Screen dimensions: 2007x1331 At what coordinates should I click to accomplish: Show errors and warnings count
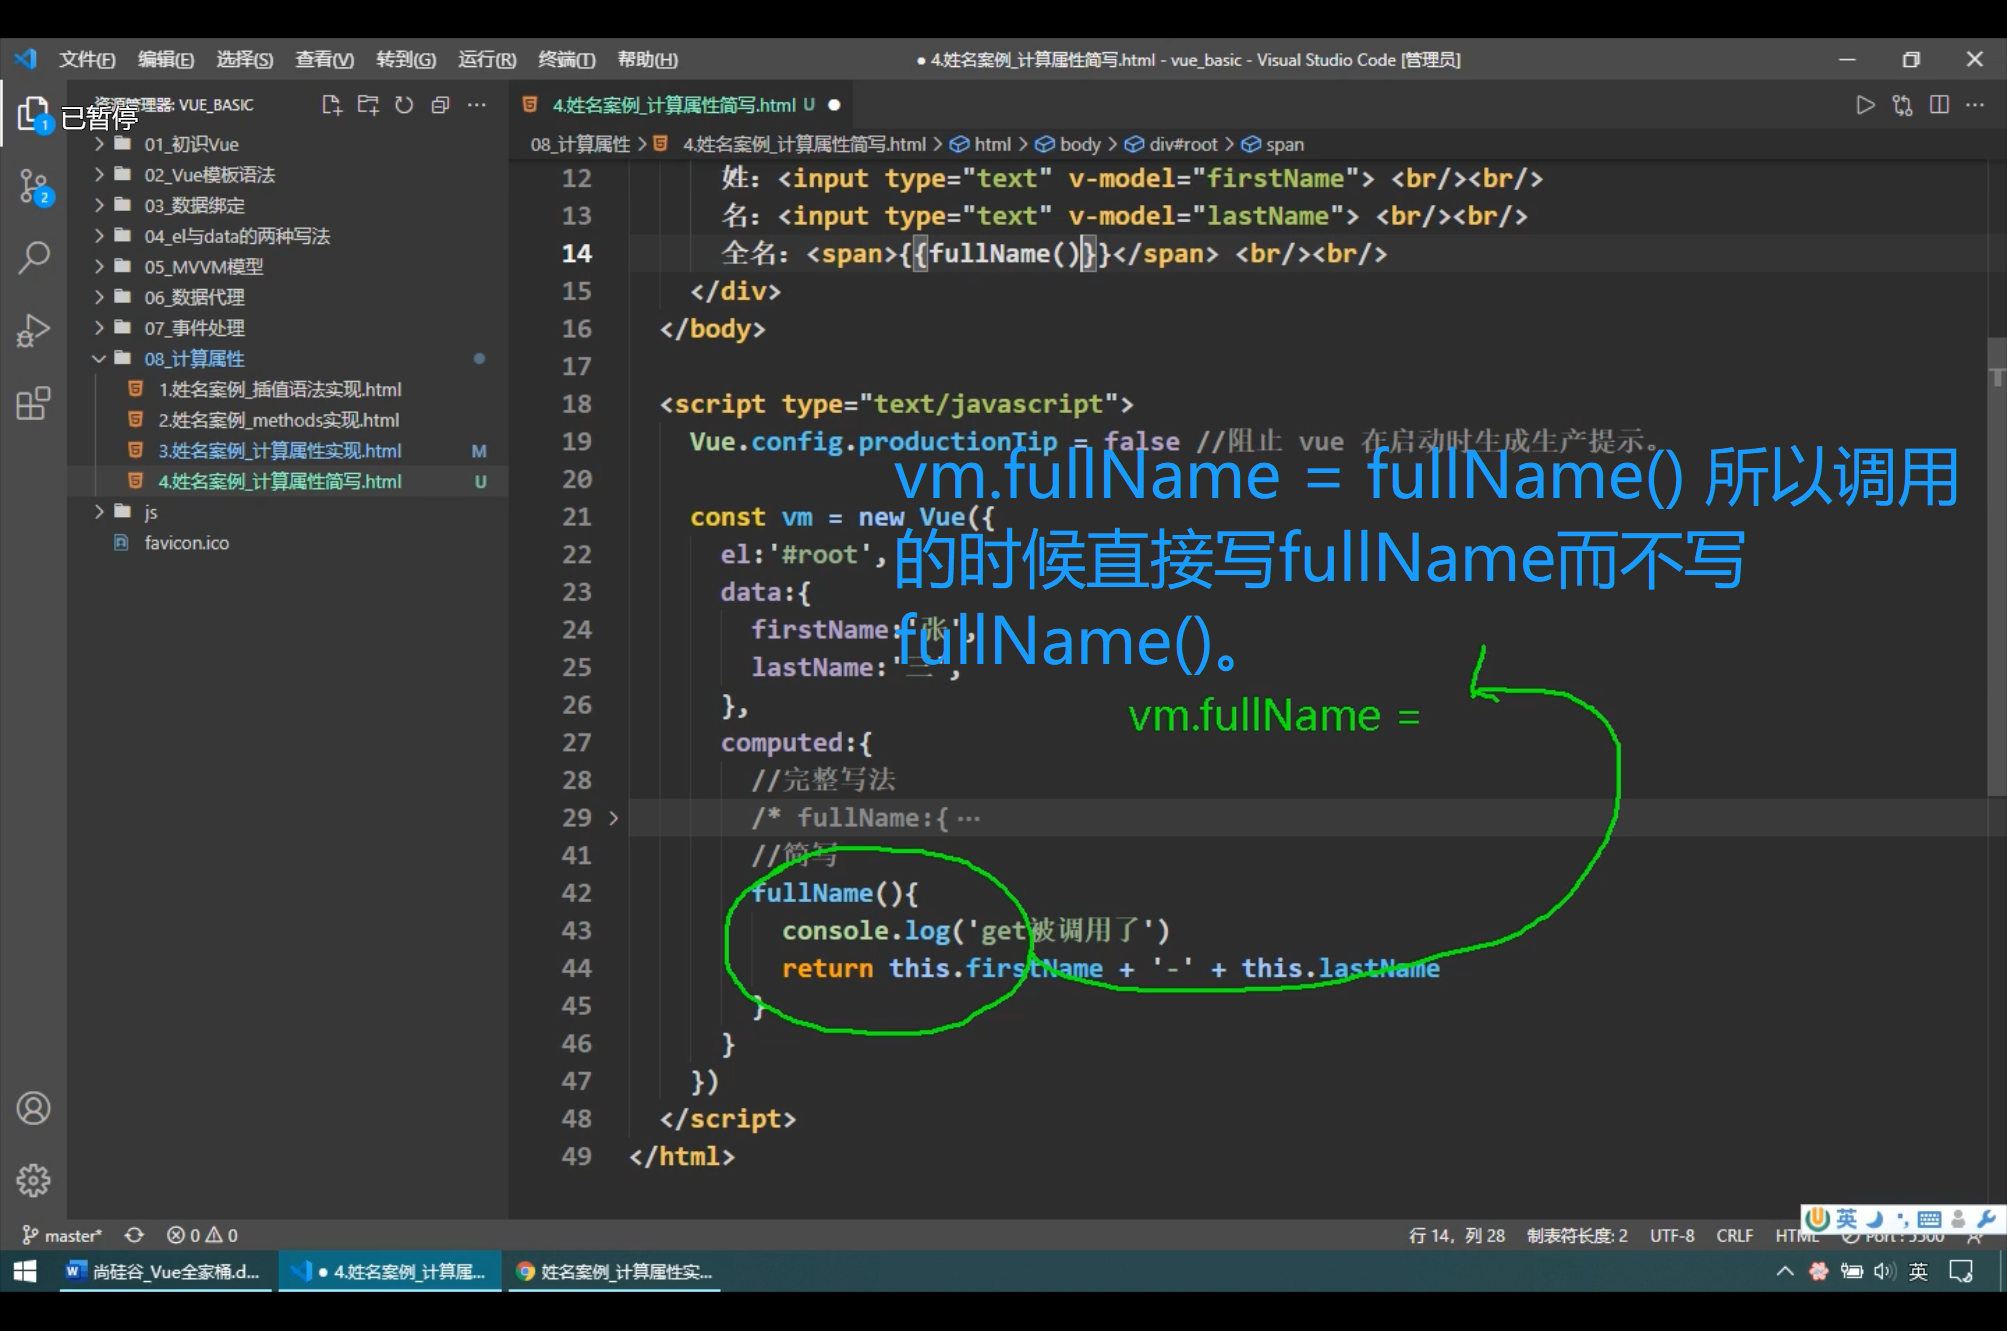point(202,1235)
